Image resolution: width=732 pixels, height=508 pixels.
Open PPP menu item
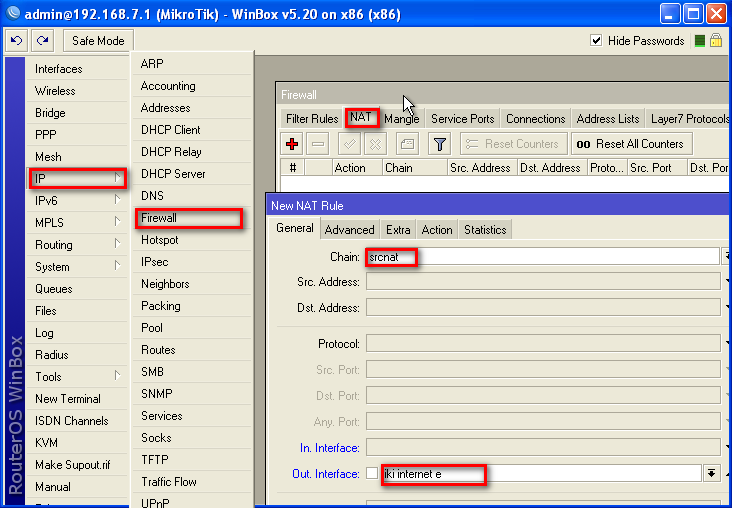pyautogui.click(x=77, y=134)
